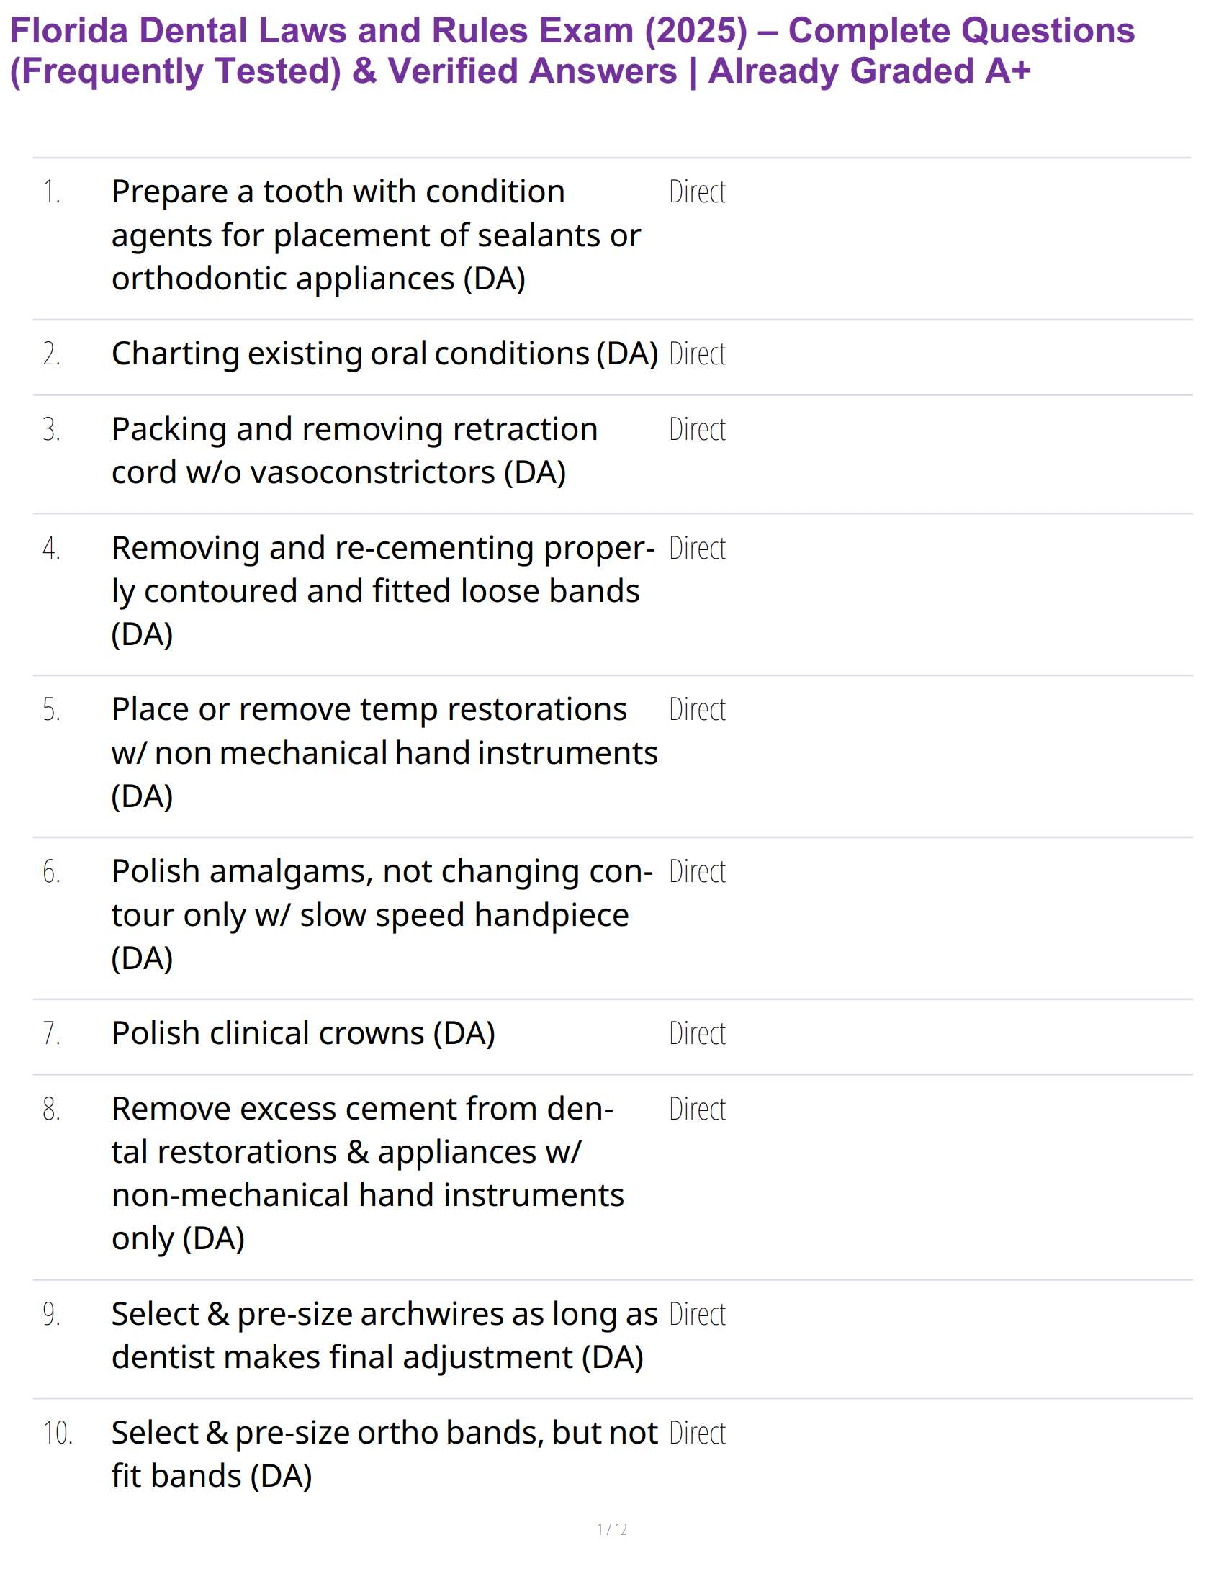Select the 'Direct' answer for question 10

[697, 1434]
